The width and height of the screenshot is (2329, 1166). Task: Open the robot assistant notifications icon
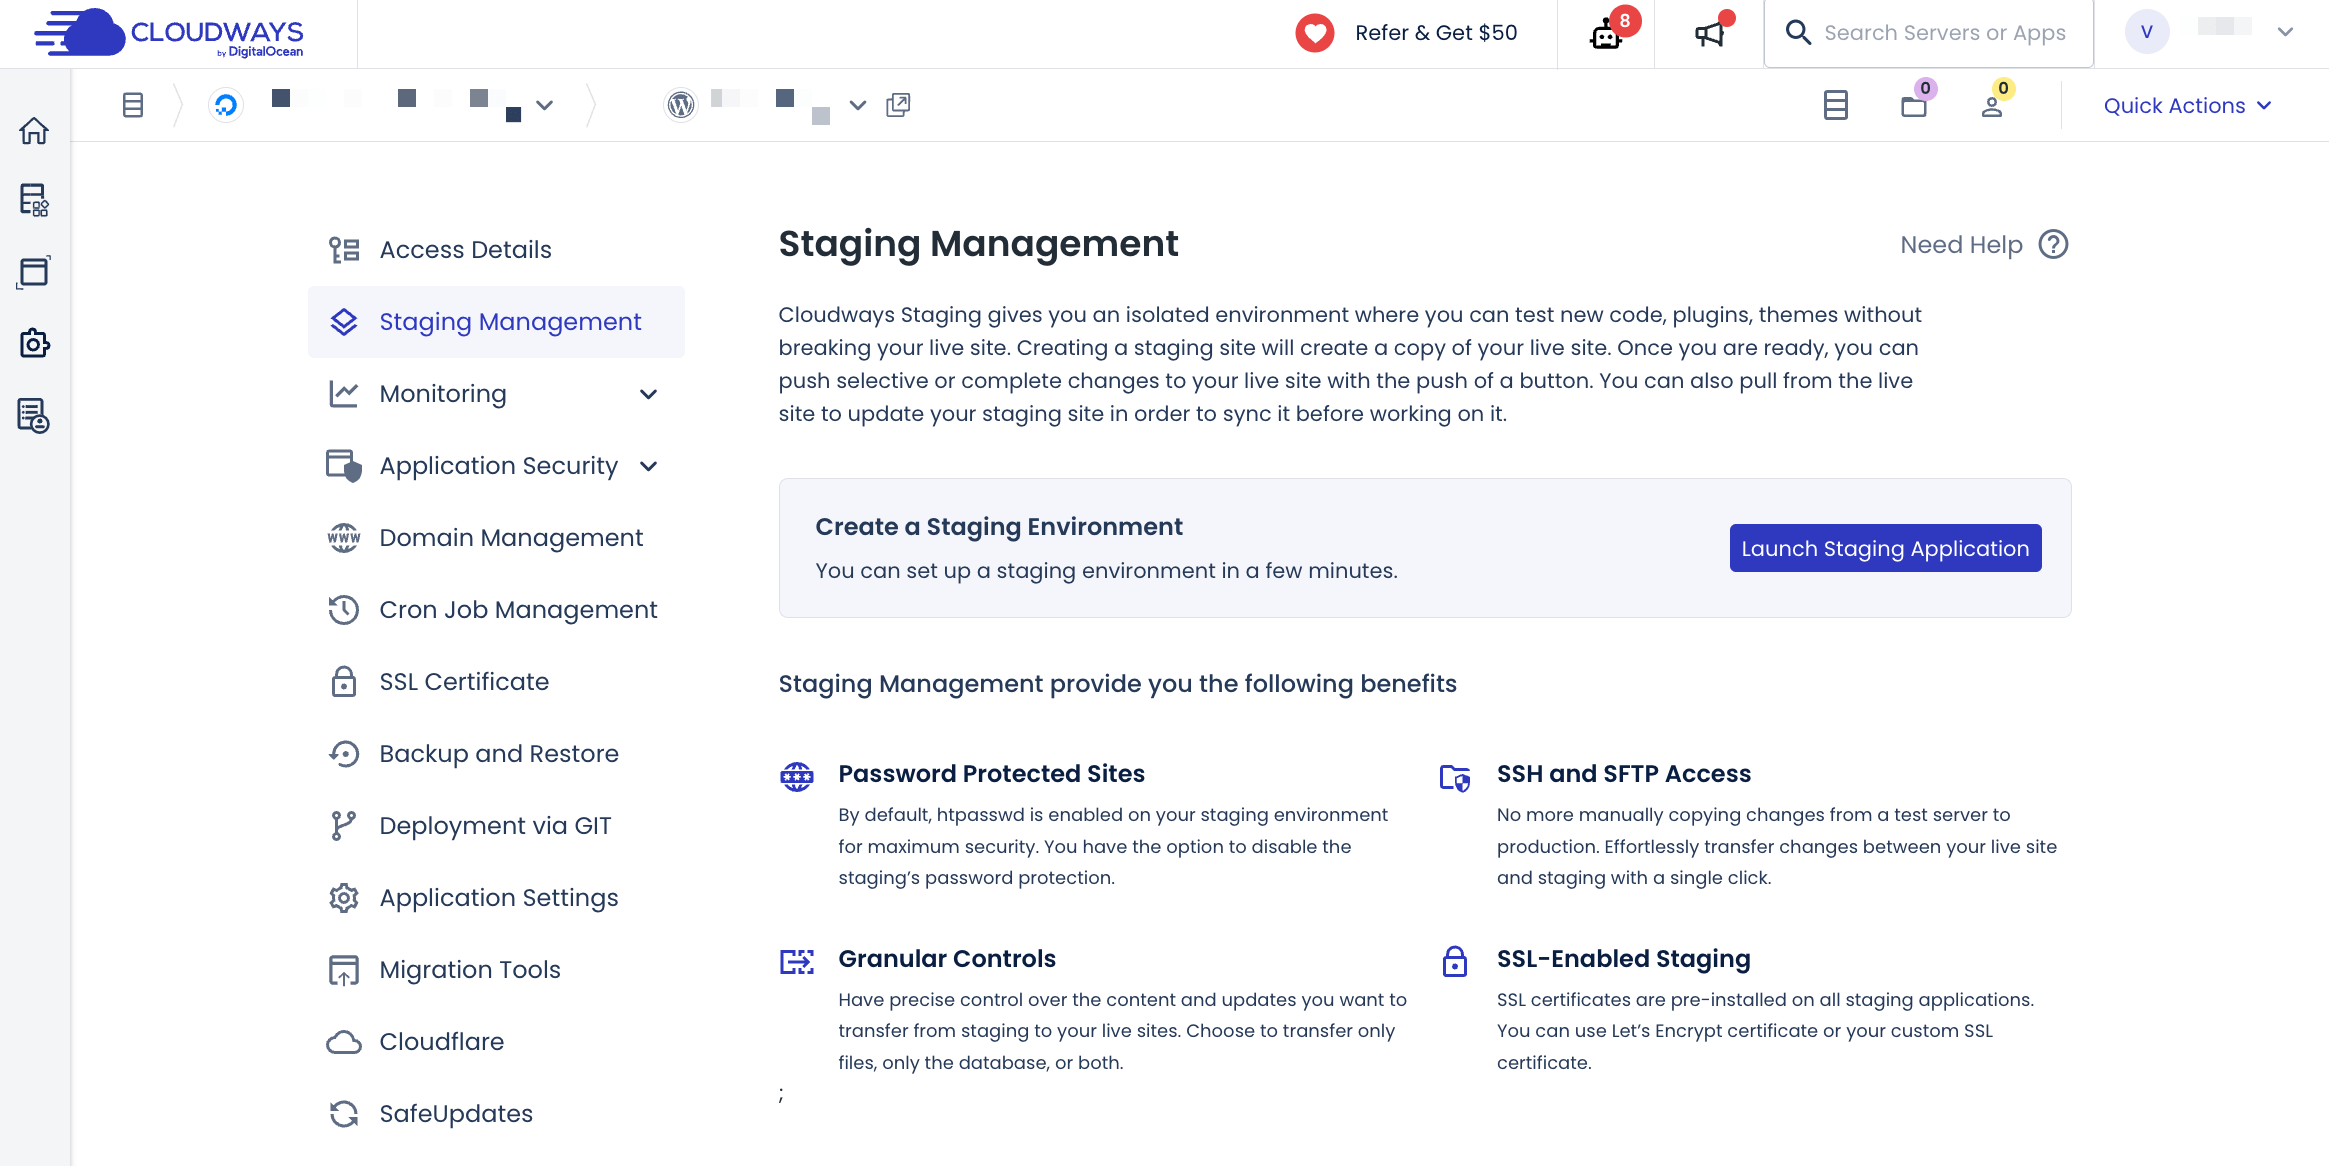click(1606, 34)
